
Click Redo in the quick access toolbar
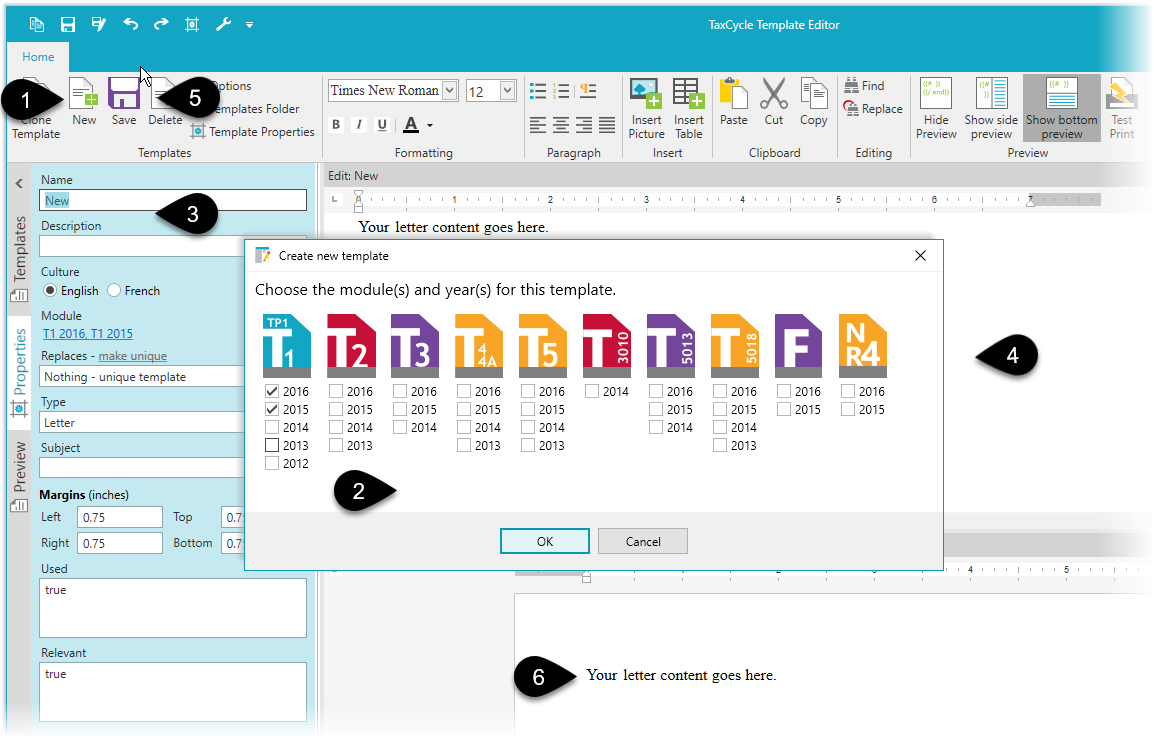[x=161, y=24]
